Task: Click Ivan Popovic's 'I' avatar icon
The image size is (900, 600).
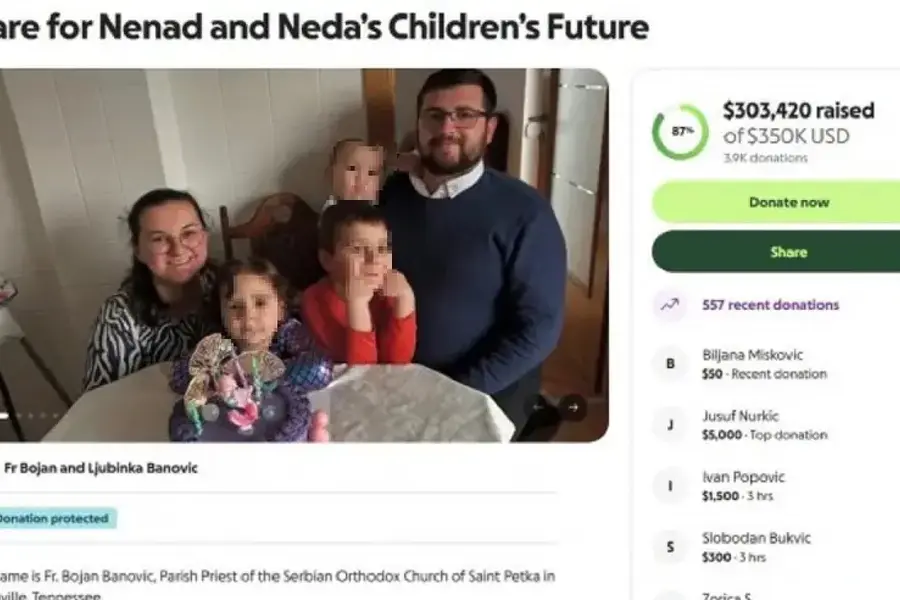Action: (x=669, y=486)
